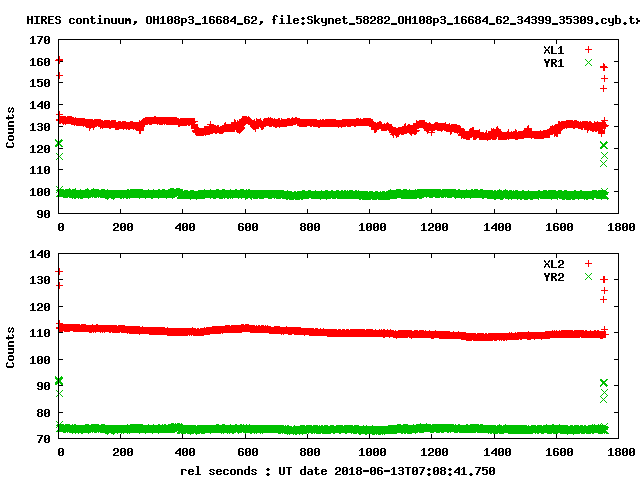This screenshot has width=640, height=480.
Task: Click the 'rel seconds' x-axis label text
Action: coord(218,471)
